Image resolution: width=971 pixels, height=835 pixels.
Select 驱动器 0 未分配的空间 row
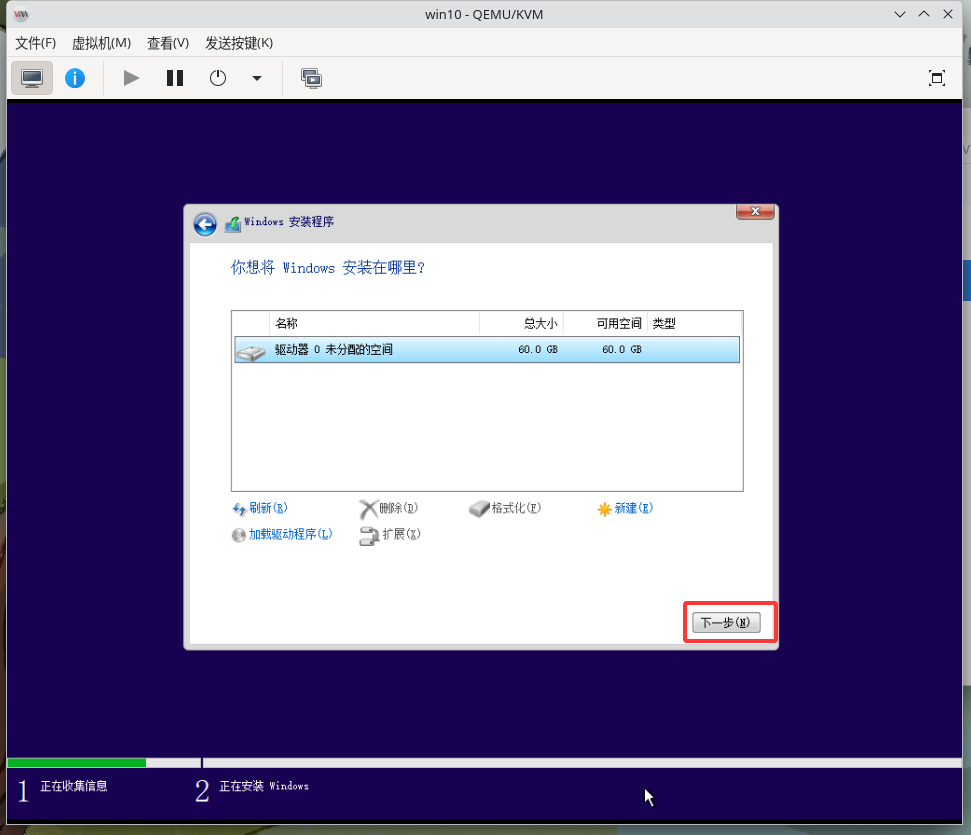[x=487, y=349]
